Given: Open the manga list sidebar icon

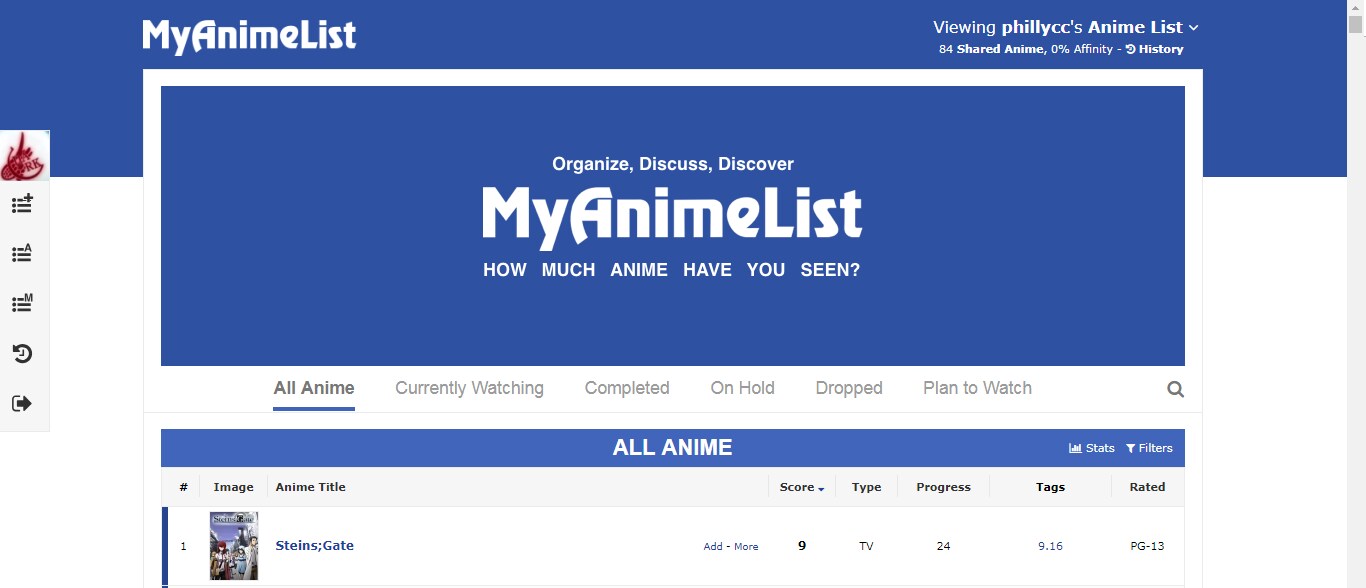Looking at the screenshot, I should pos(22,303).
